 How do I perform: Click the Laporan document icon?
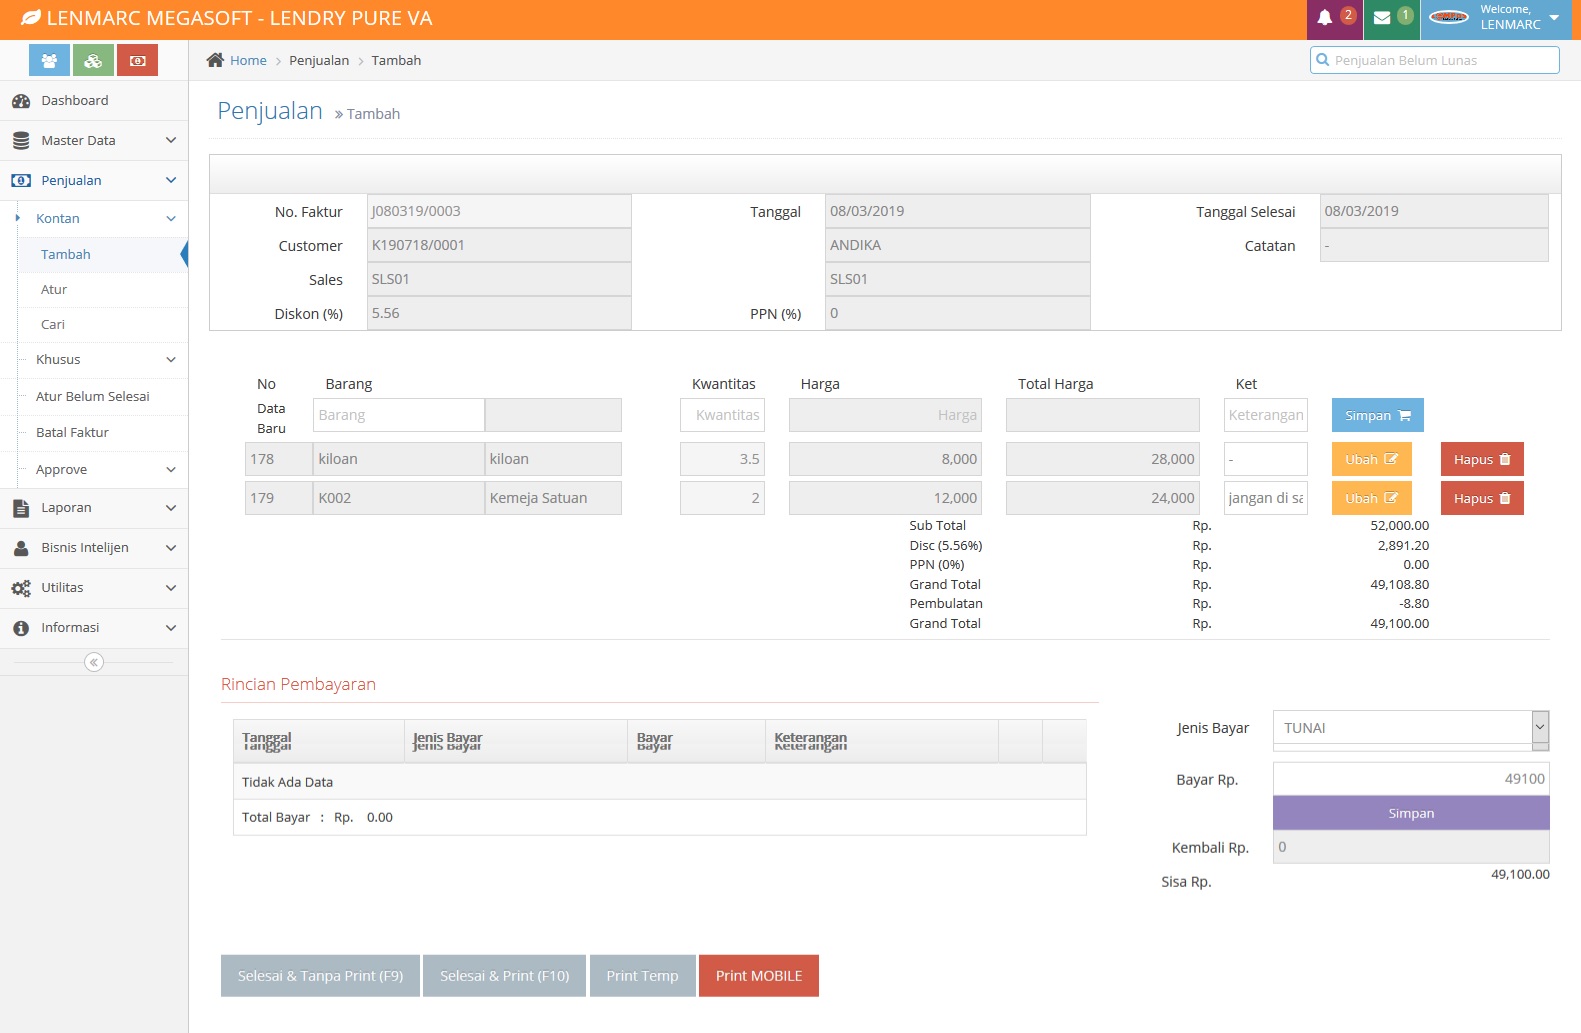[x=21, y=508]
